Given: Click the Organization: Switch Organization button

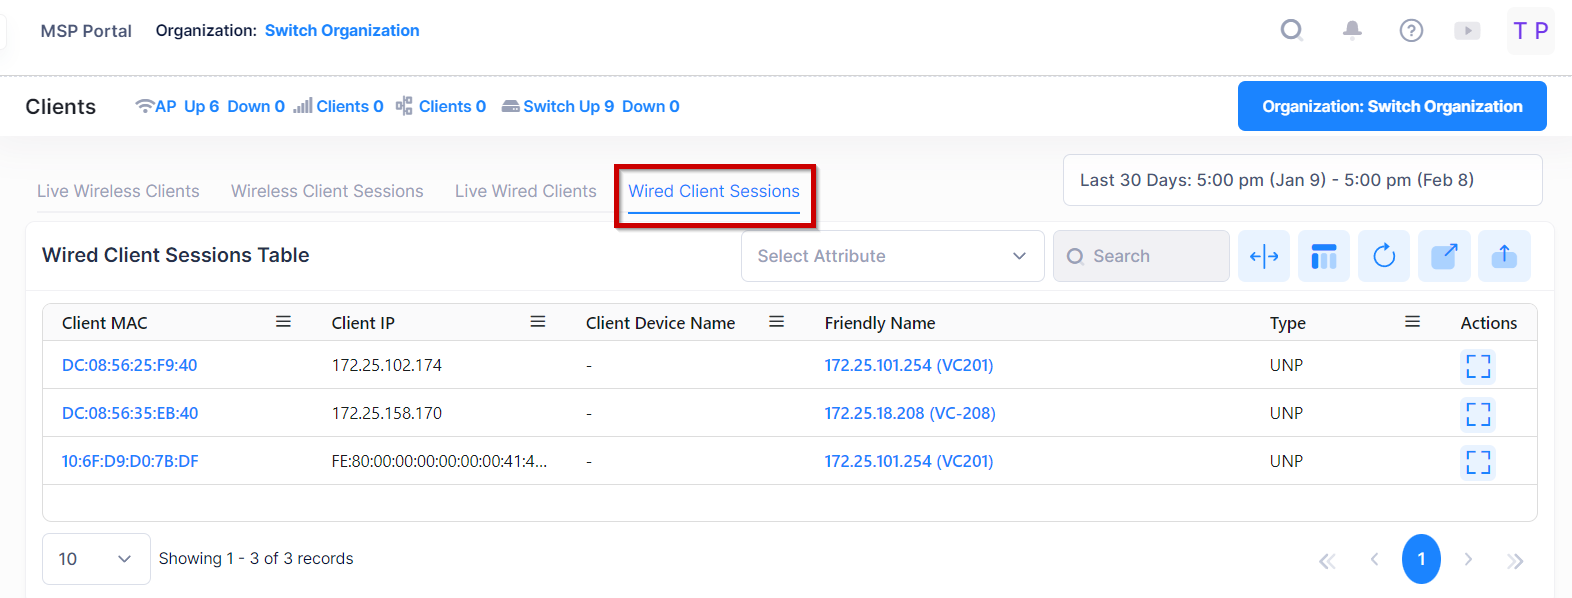Looking at the screenshot, I should click(x=1392, y=106).
